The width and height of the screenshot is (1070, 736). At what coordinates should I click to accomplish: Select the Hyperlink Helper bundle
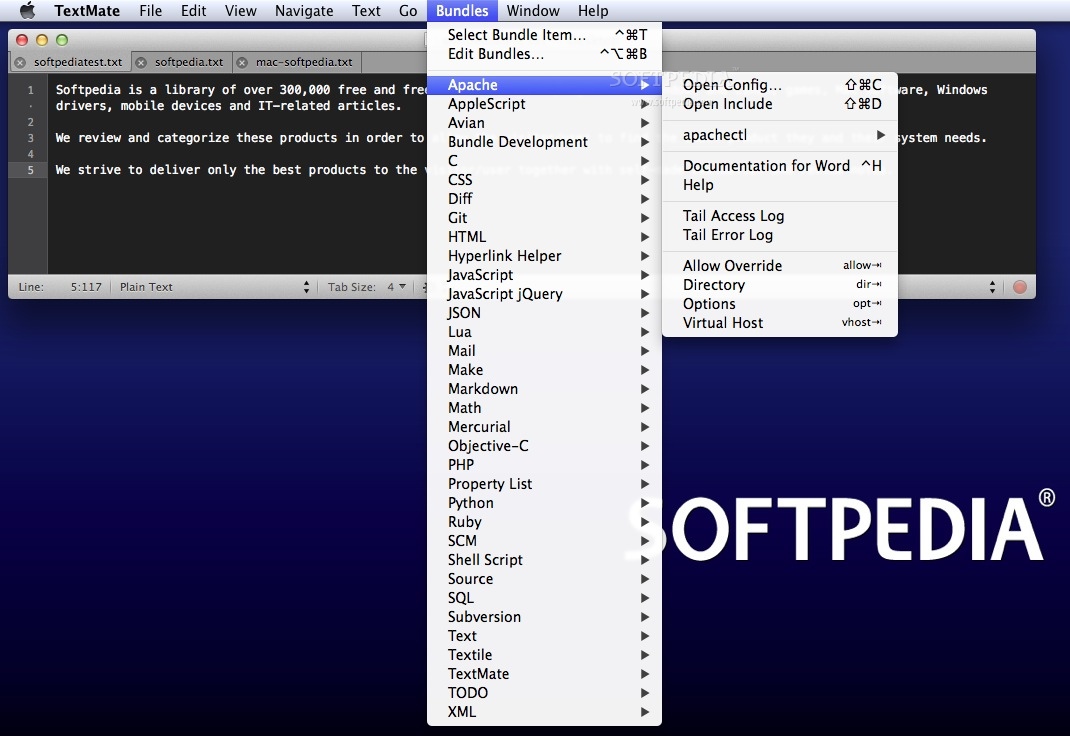[544, 256]
